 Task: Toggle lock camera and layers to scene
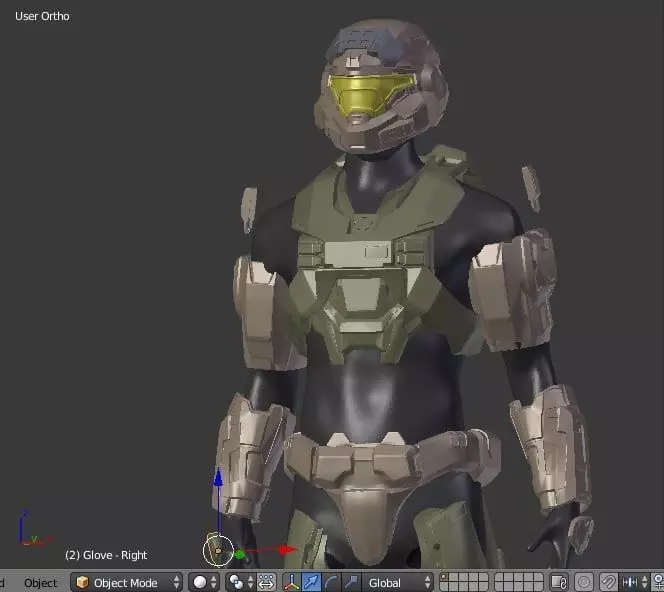coord(559,583)
